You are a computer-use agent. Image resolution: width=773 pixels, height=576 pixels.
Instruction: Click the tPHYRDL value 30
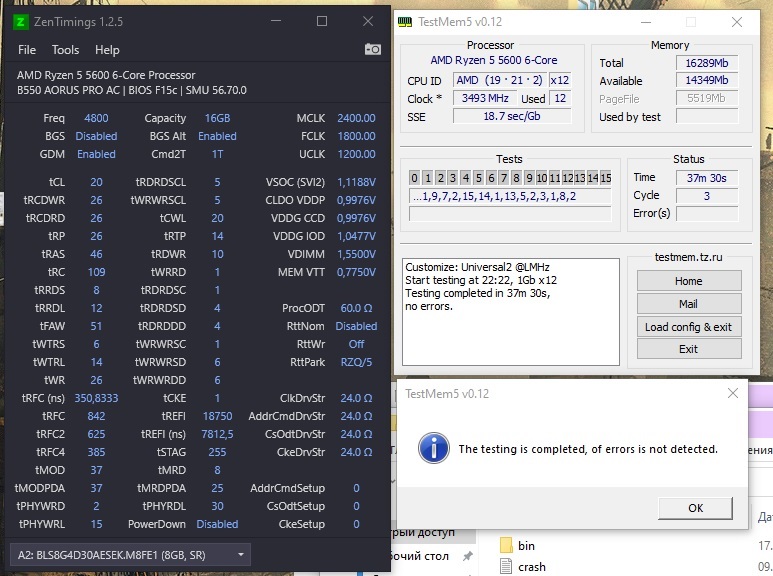[x=217, y=506]
